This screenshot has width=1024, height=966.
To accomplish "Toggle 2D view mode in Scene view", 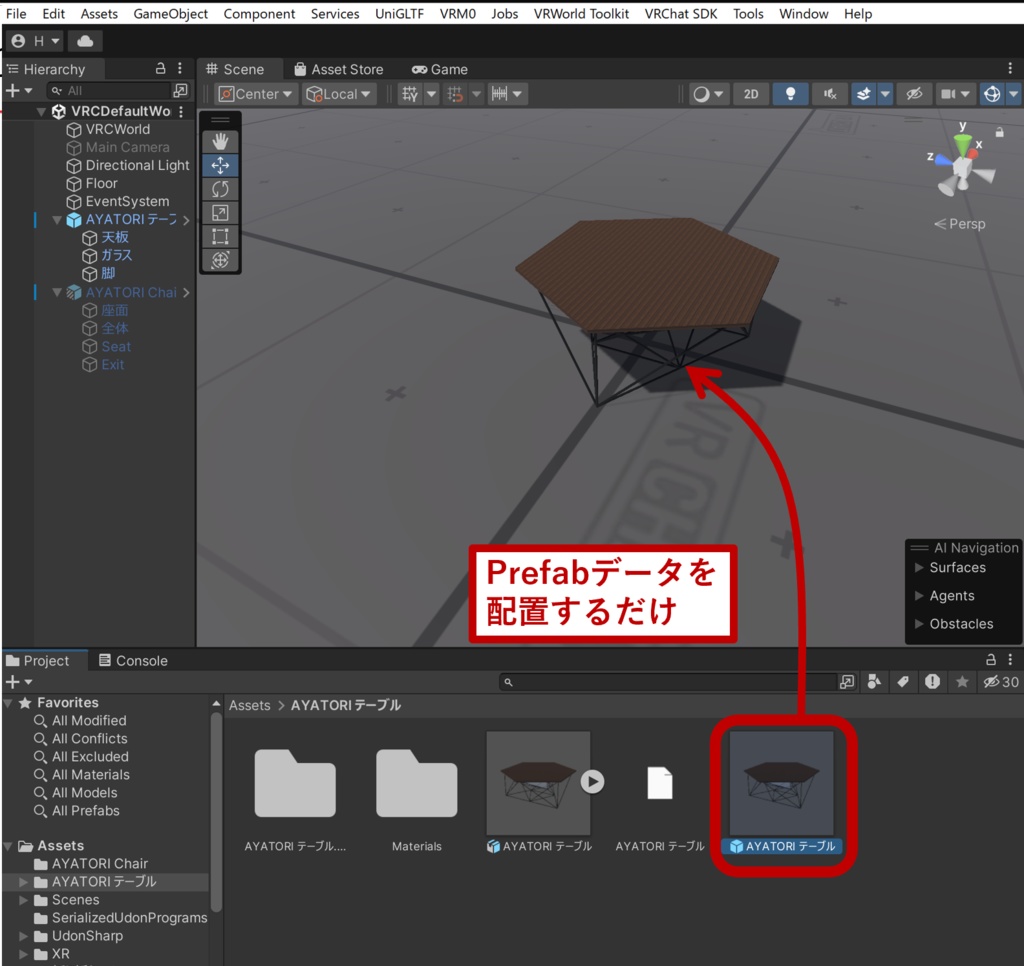I will point(751,93).
